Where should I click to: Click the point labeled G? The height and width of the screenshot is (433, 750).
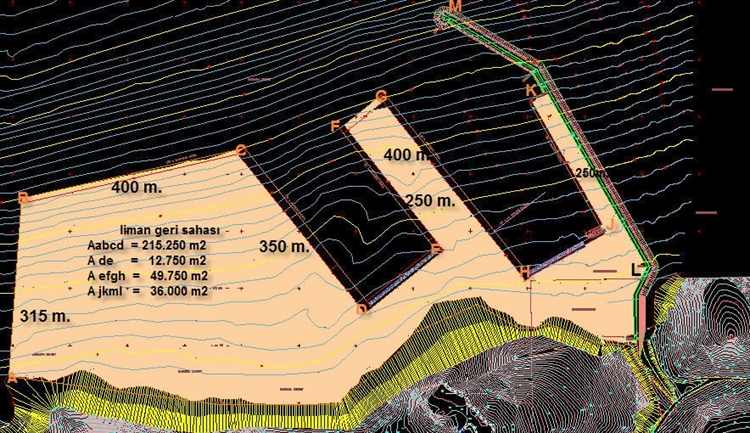381,97
